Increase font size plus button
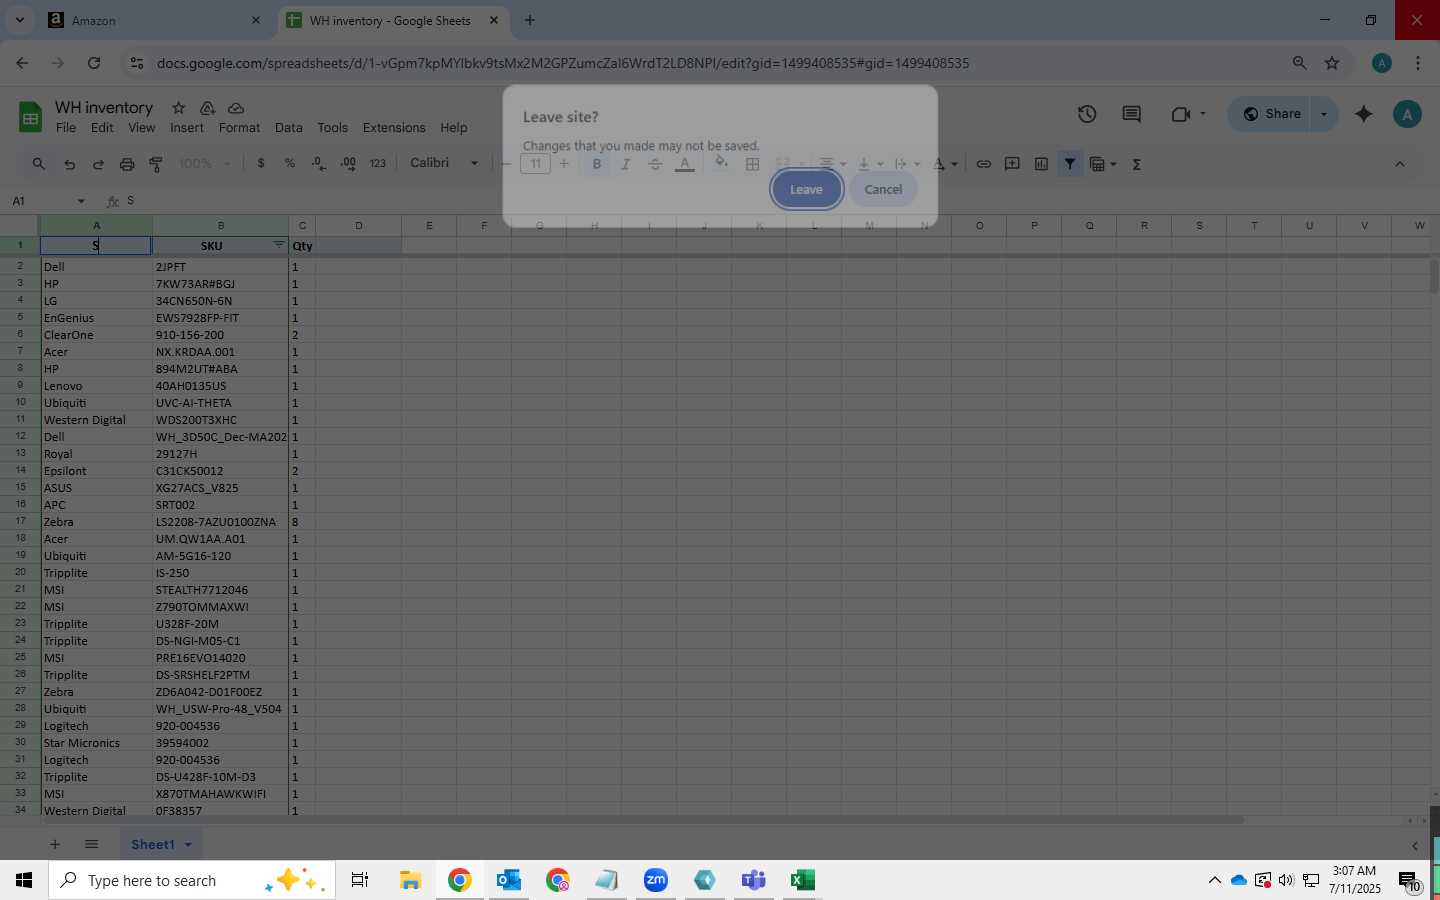The image size is (1440, 900). click(564, 164)
